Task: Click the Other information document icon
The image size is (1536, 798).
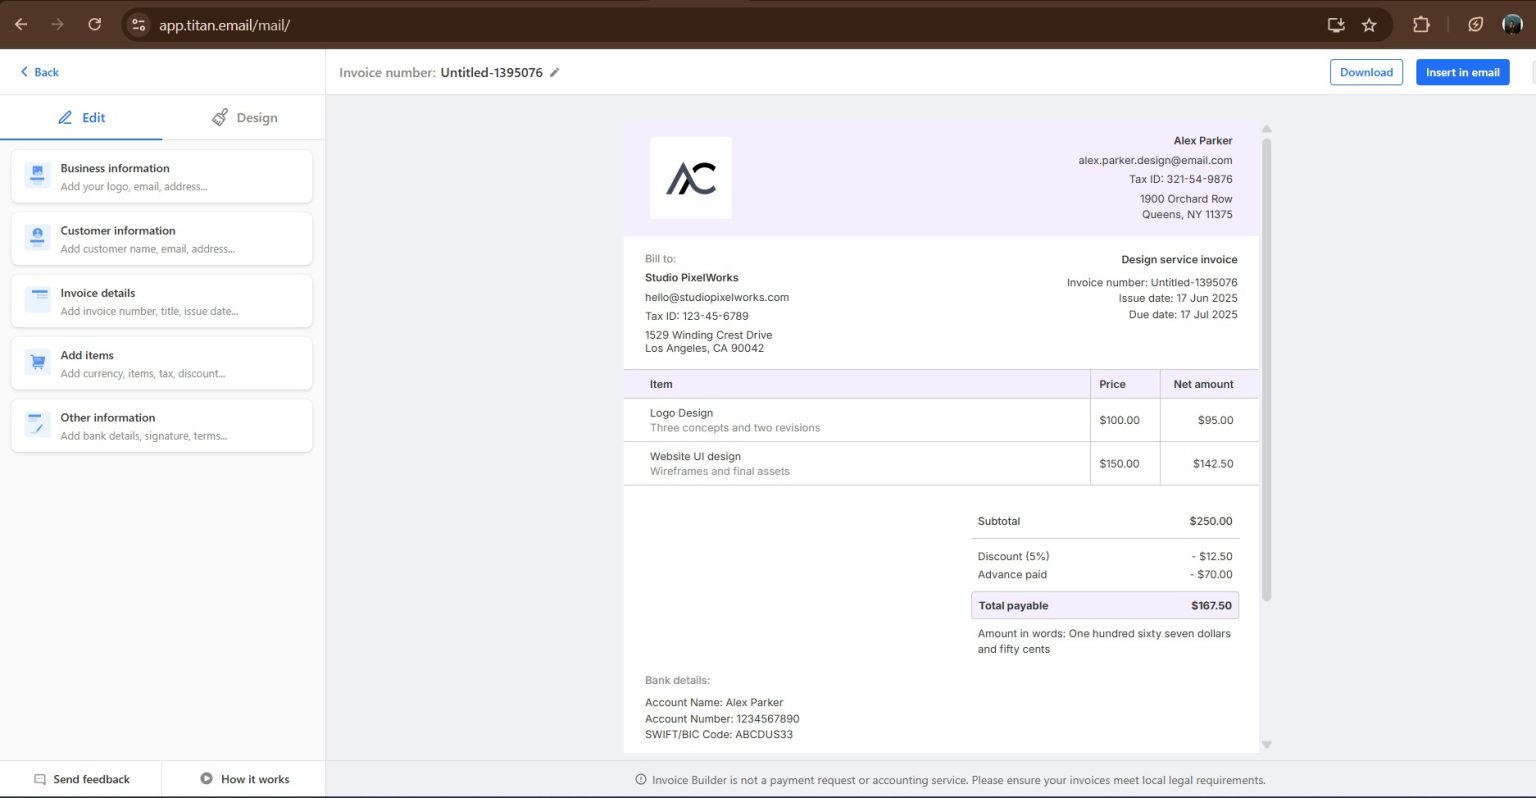Action: pyautogui.click(x=38, y=424)
